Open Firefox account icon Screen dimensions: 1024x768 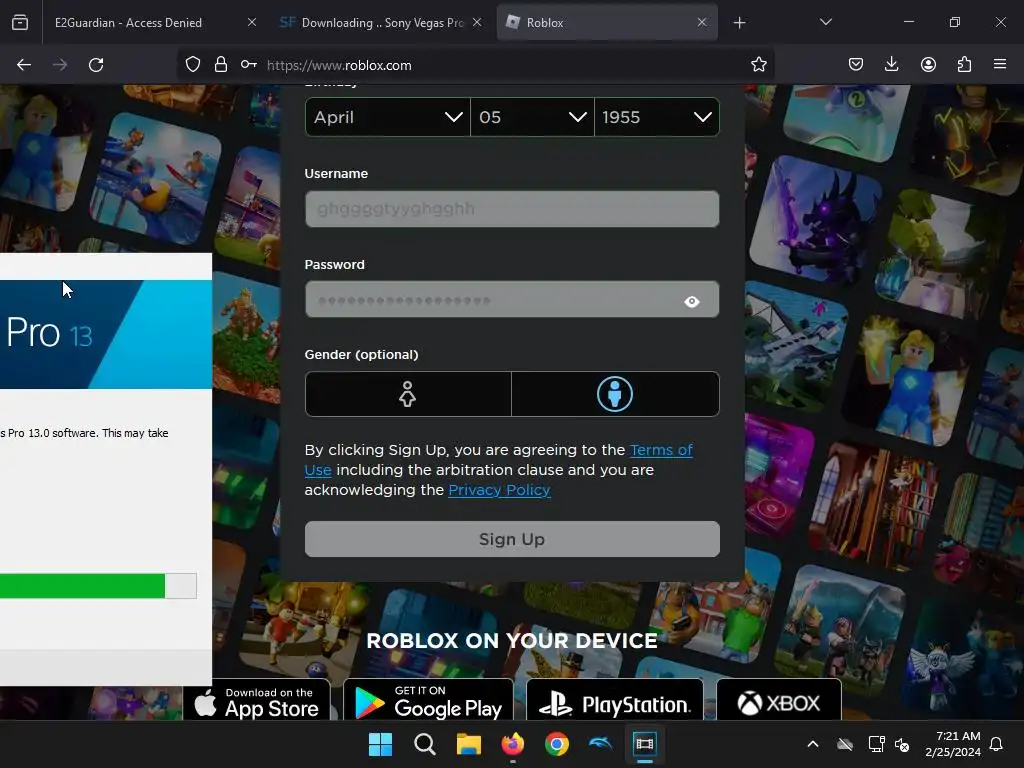click(x=928, y=64)
